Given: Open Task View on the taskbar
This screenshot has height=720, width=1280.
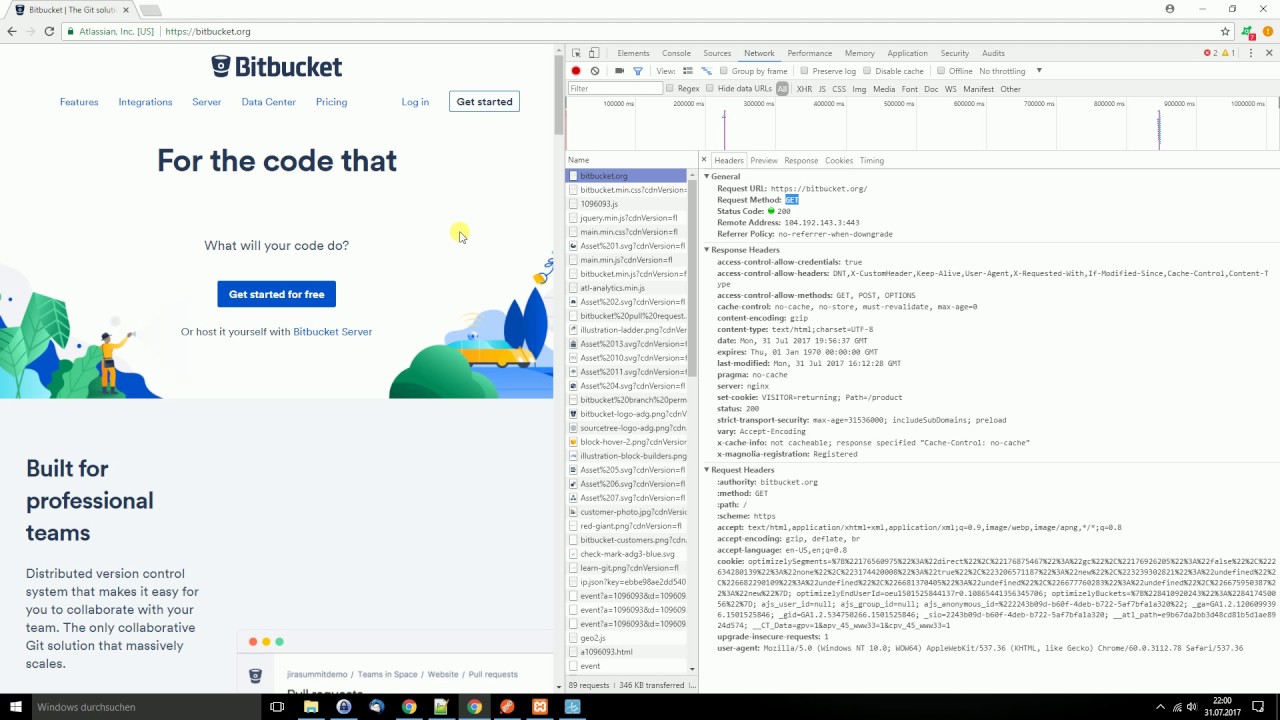Looking at the screenshot, I should pyautogui.click(x=277, y=707).
